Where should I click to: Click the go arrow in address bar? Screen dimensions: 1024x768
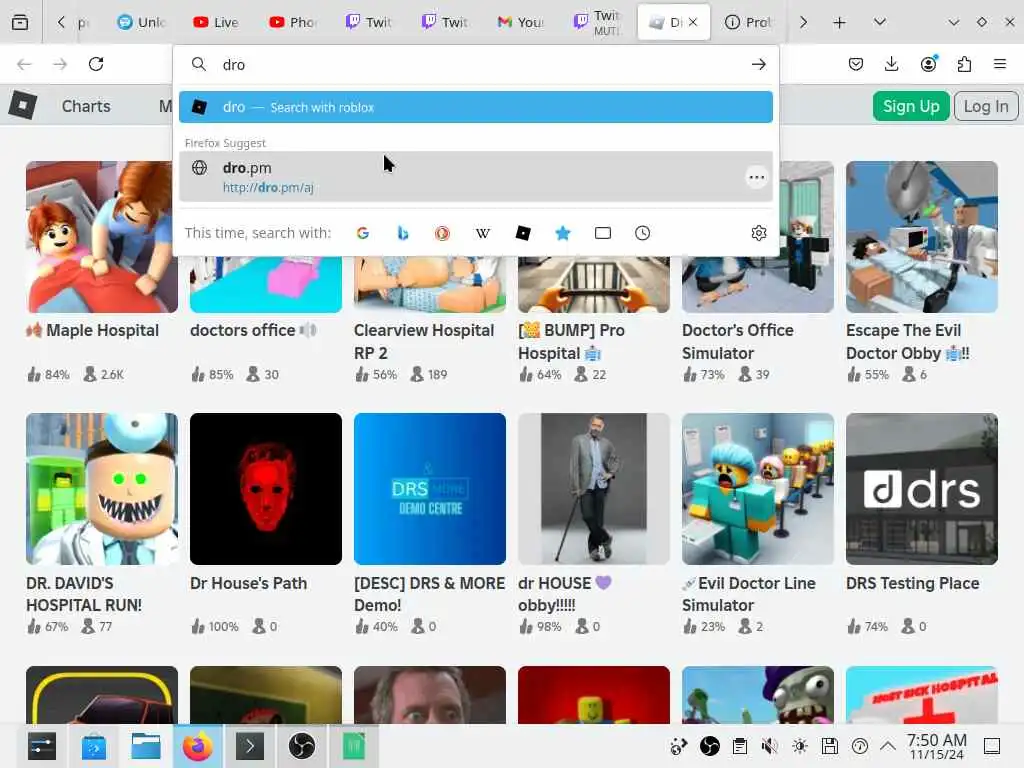758,65
